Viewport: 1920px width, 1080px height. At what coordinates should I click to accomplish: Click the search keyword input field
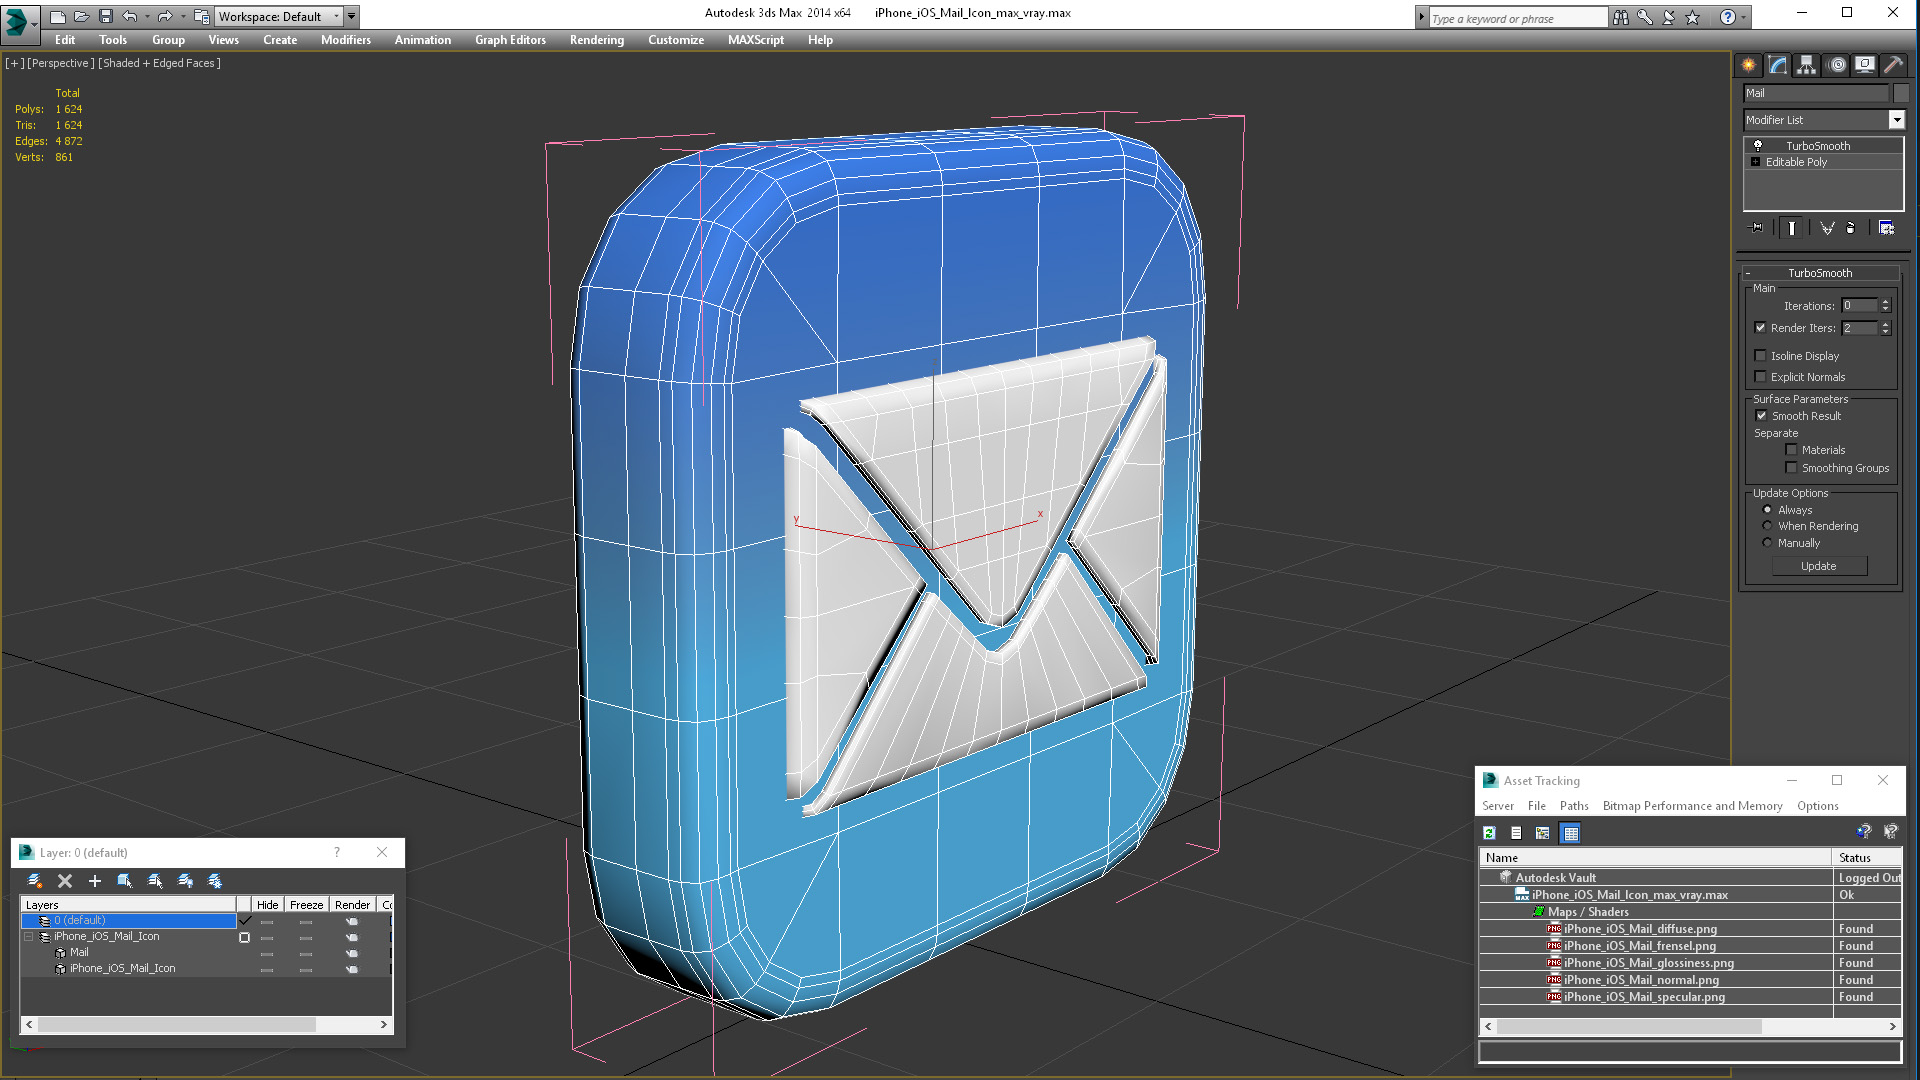(x=1517, y=18)
